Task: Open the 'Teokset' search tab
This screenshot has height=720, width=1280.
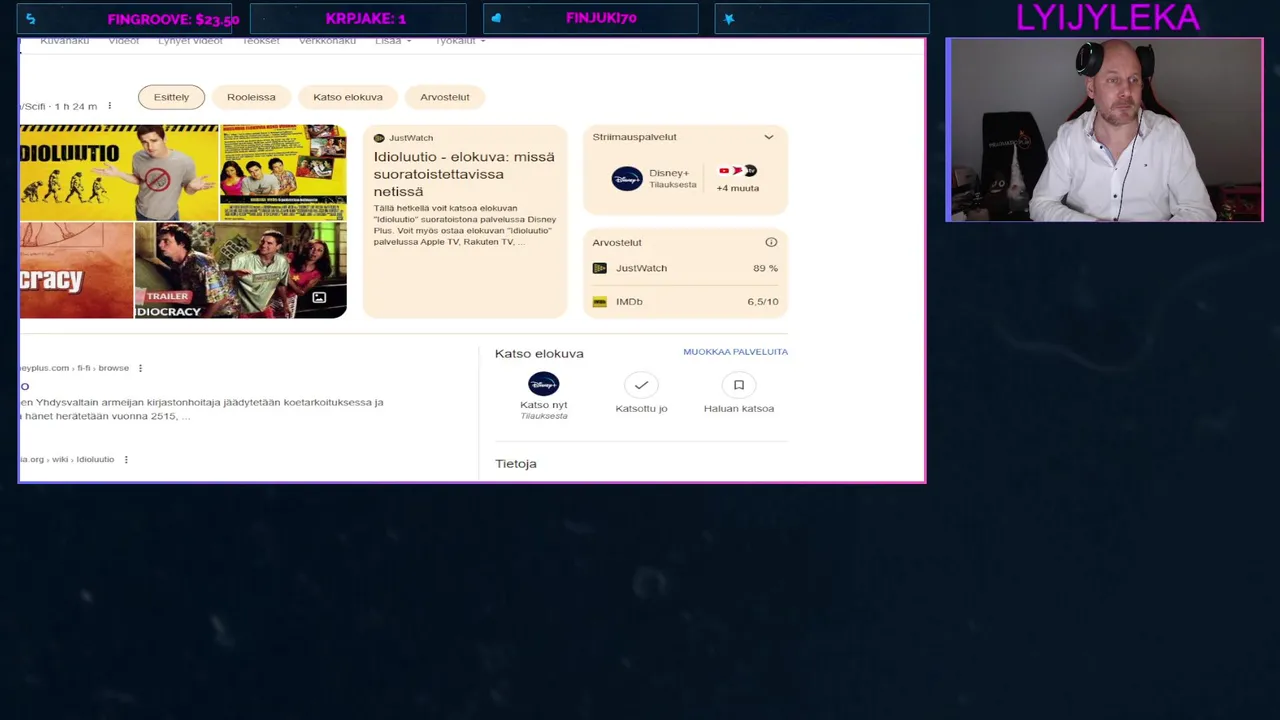Action: point(261,41)
